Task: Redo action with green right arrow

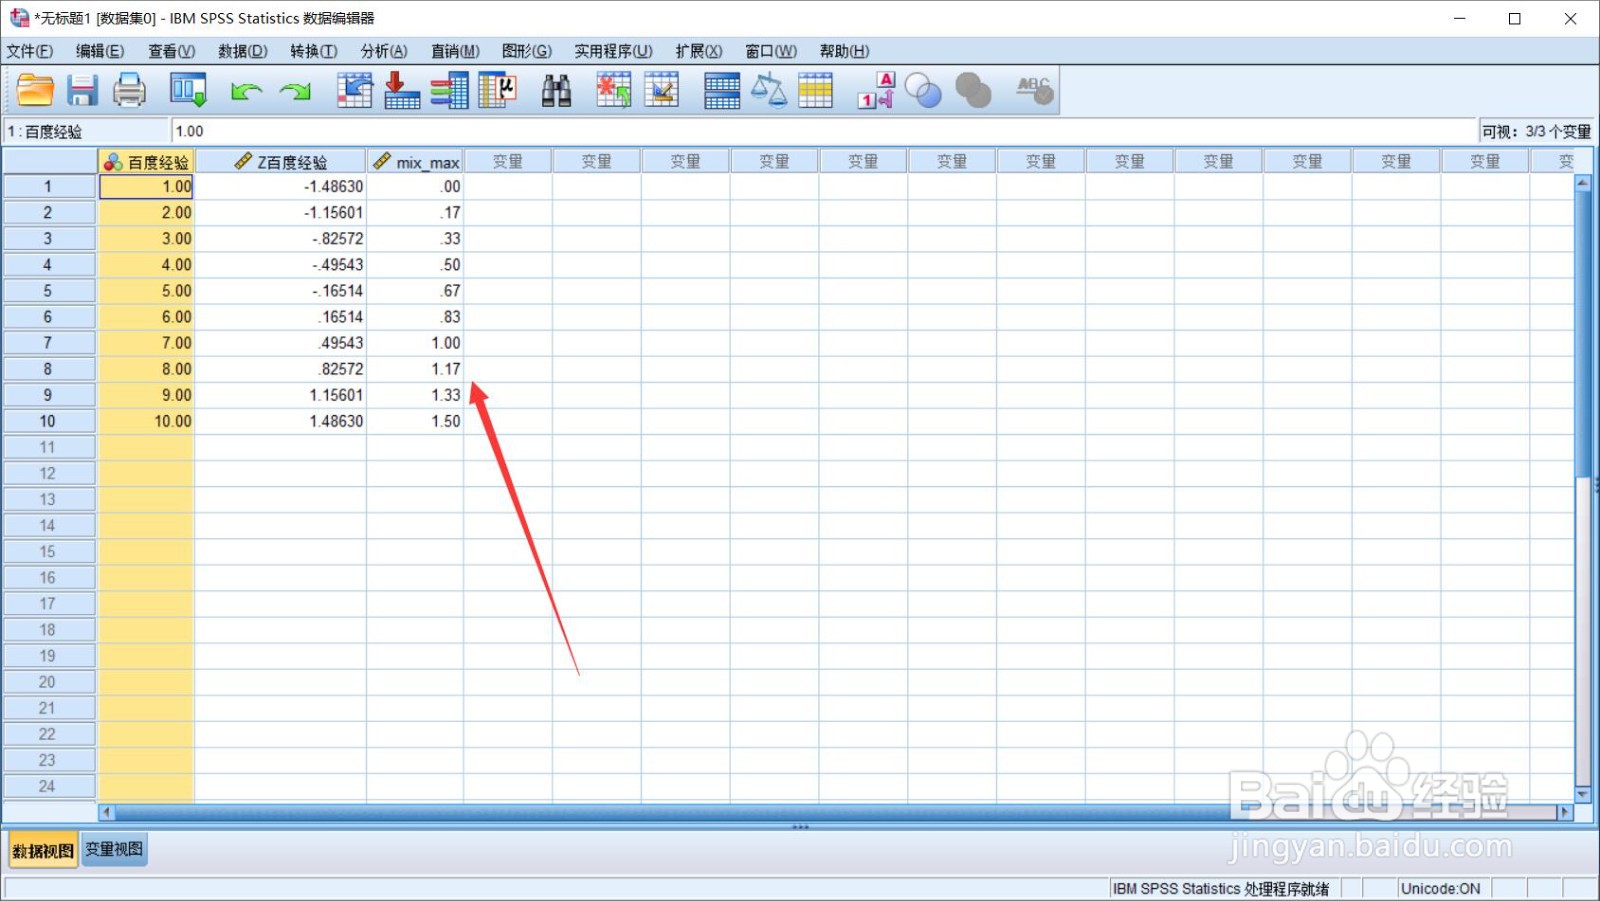Action: (295, 92)
